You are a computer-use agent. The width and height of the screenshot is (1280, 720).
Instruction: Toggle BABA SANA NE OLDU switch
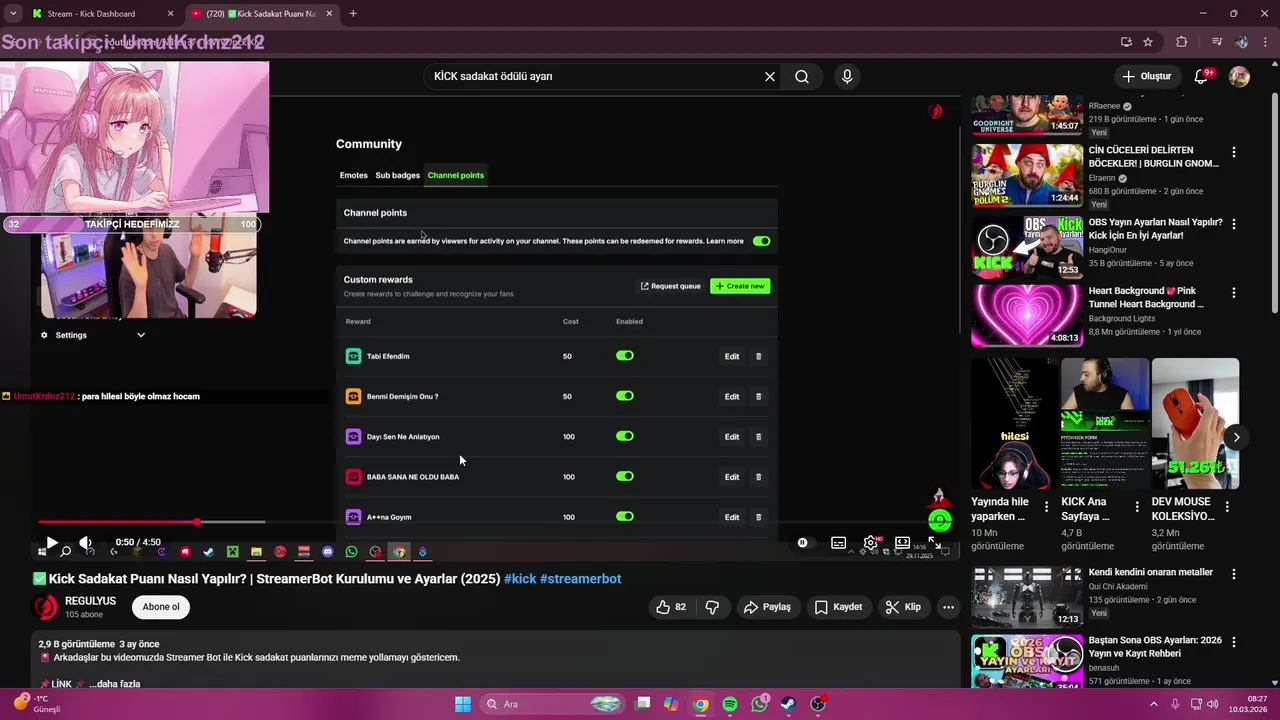pos(625,476)
